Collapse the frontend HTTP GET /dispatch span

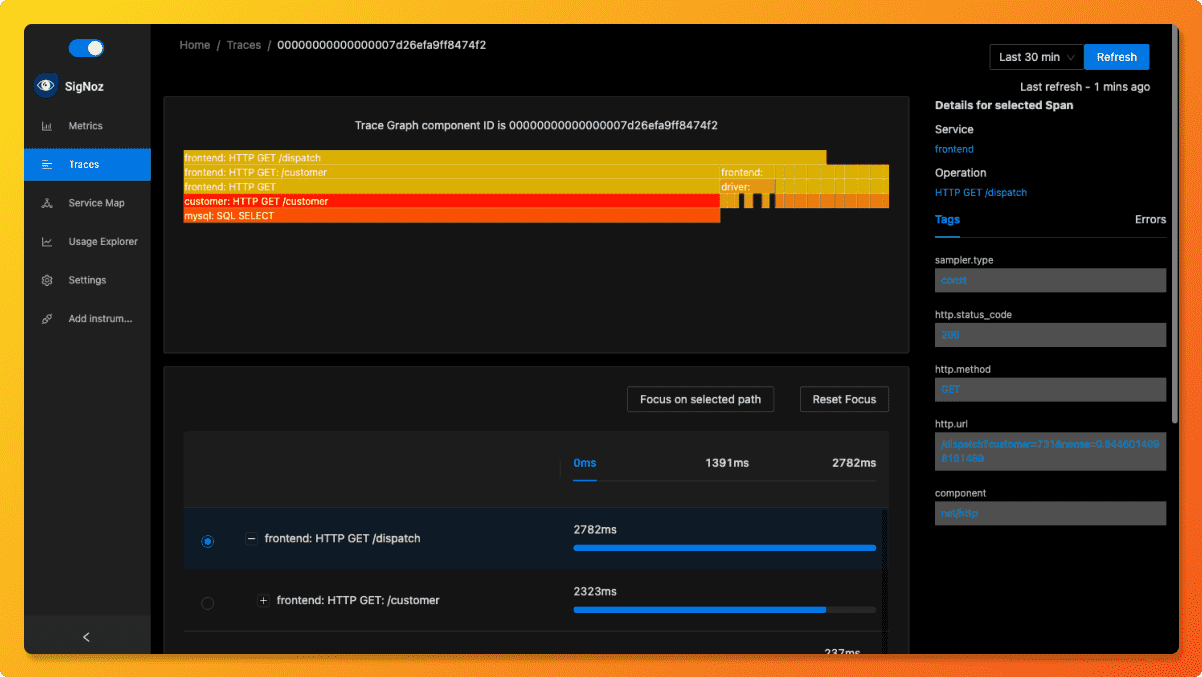pyautogui.click(x=250, y=538)
